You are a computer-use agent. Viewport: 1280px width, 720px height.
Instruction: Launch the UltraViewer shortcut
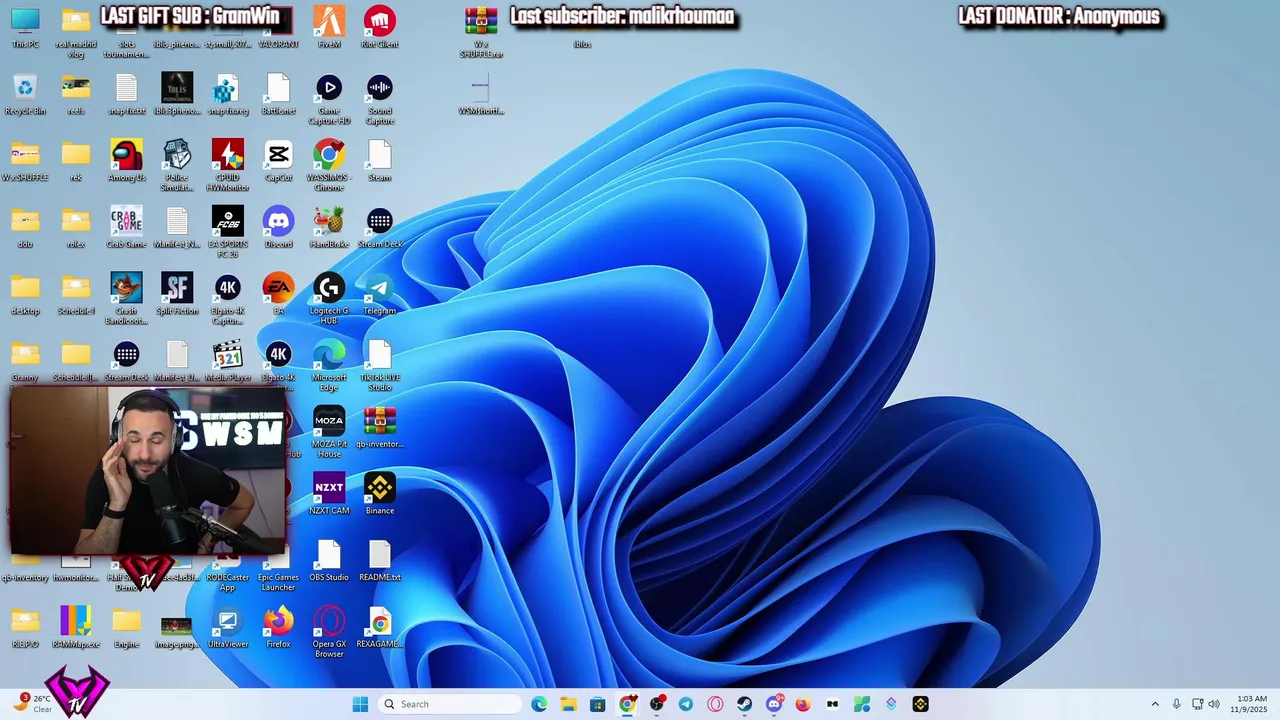point(228,627)
